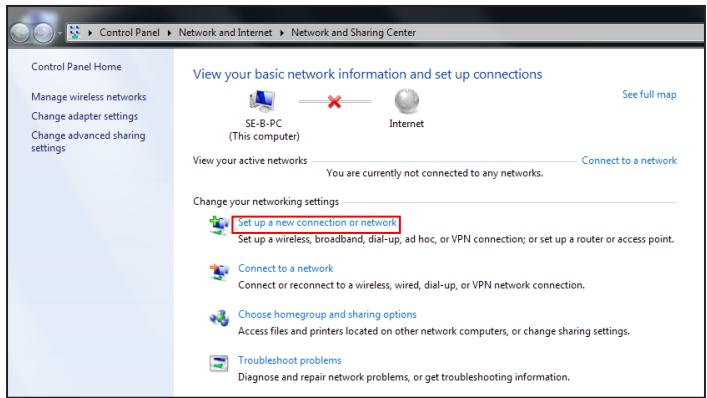The width and height of the screenshot is (707, 398).
Task: Expand the arrow before Control Panel breadcrumb
Action: (x=90, y=33)
